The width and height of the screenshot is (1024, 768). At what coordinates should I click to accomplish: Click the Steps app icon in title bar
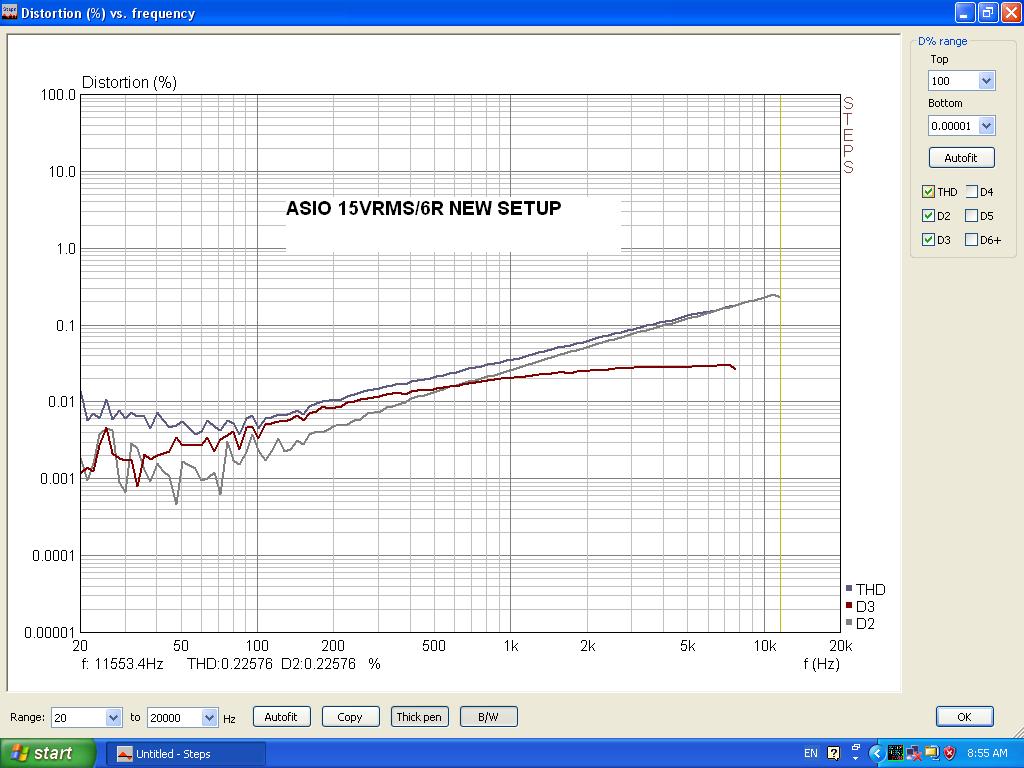[x=9, y=12]
